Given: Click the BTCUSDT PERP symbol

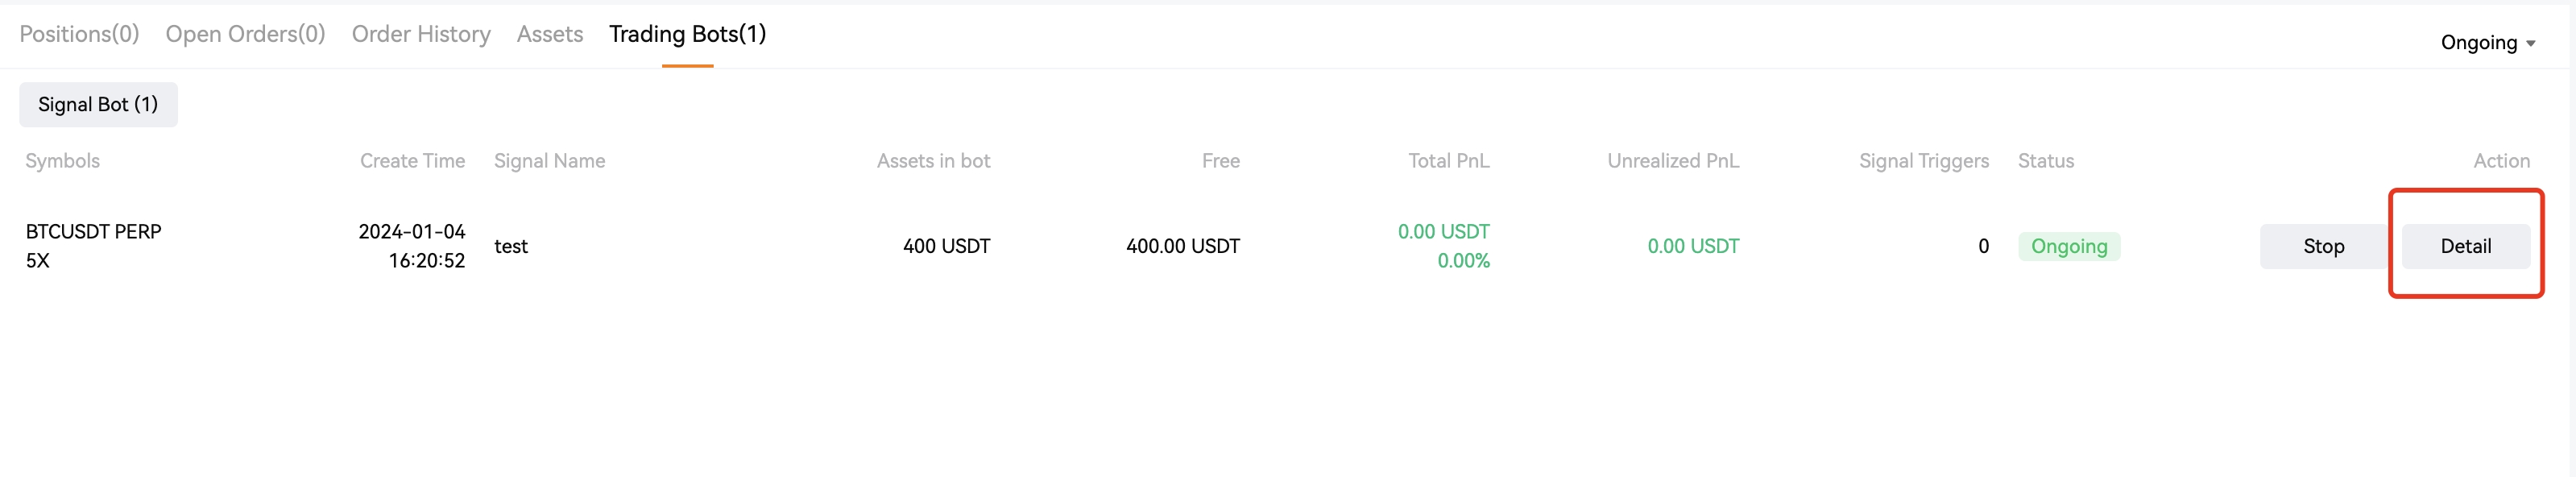Looking at the screenshot, I should (93, 231).
